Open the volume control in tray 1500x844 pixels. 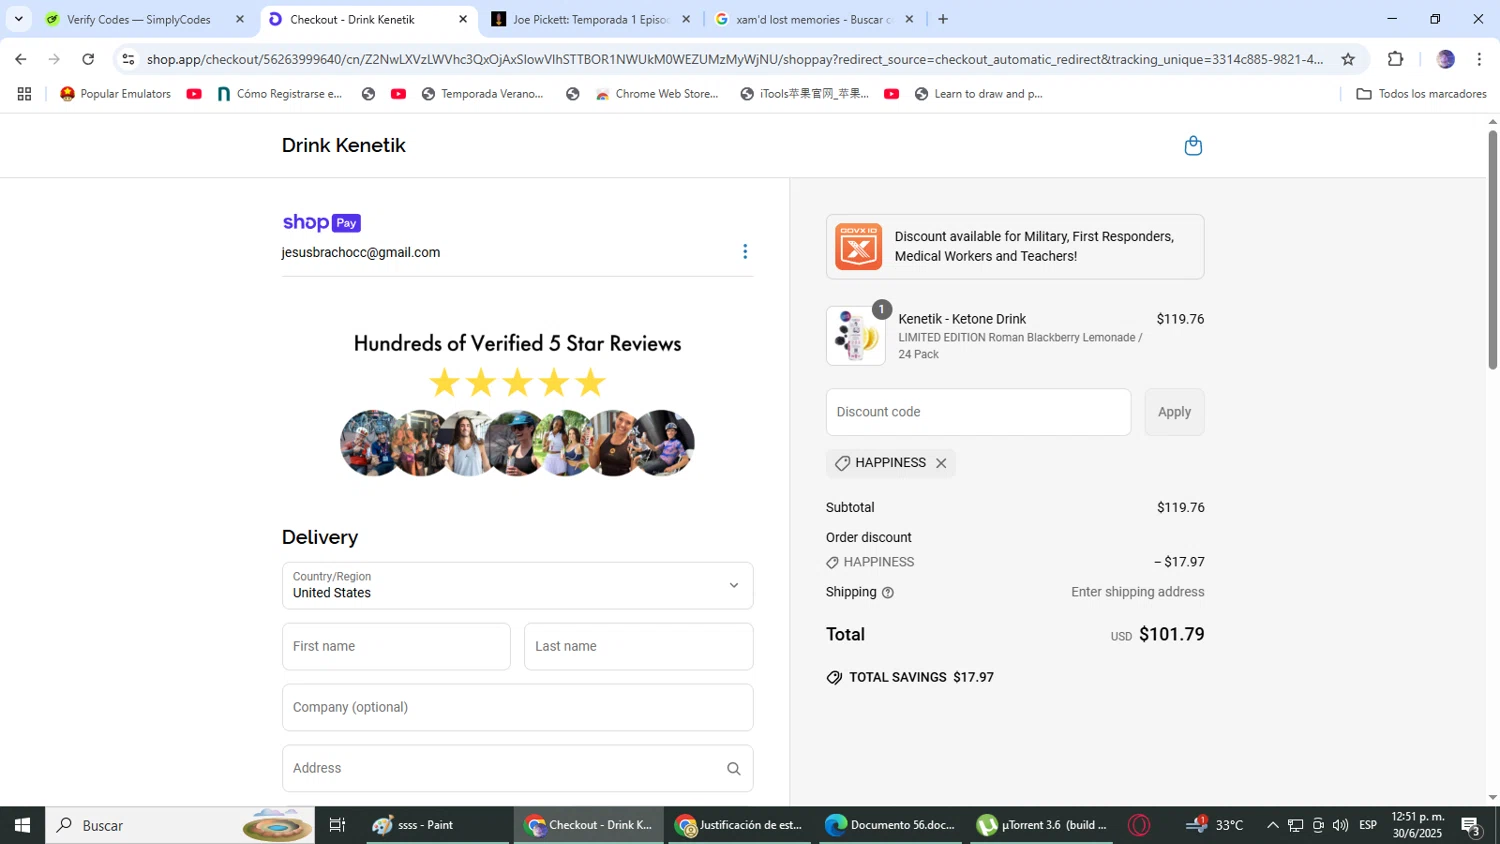pos(1340,825)
